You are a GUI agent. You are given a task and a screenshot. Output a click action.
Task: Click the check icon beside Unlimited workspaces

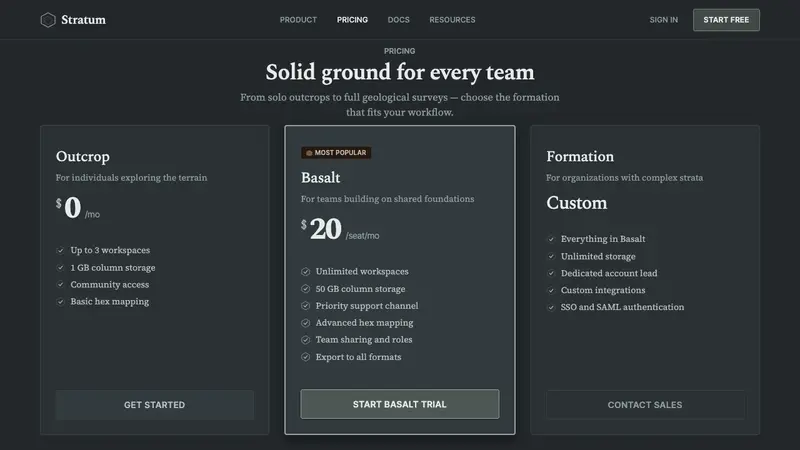point(306,272)
